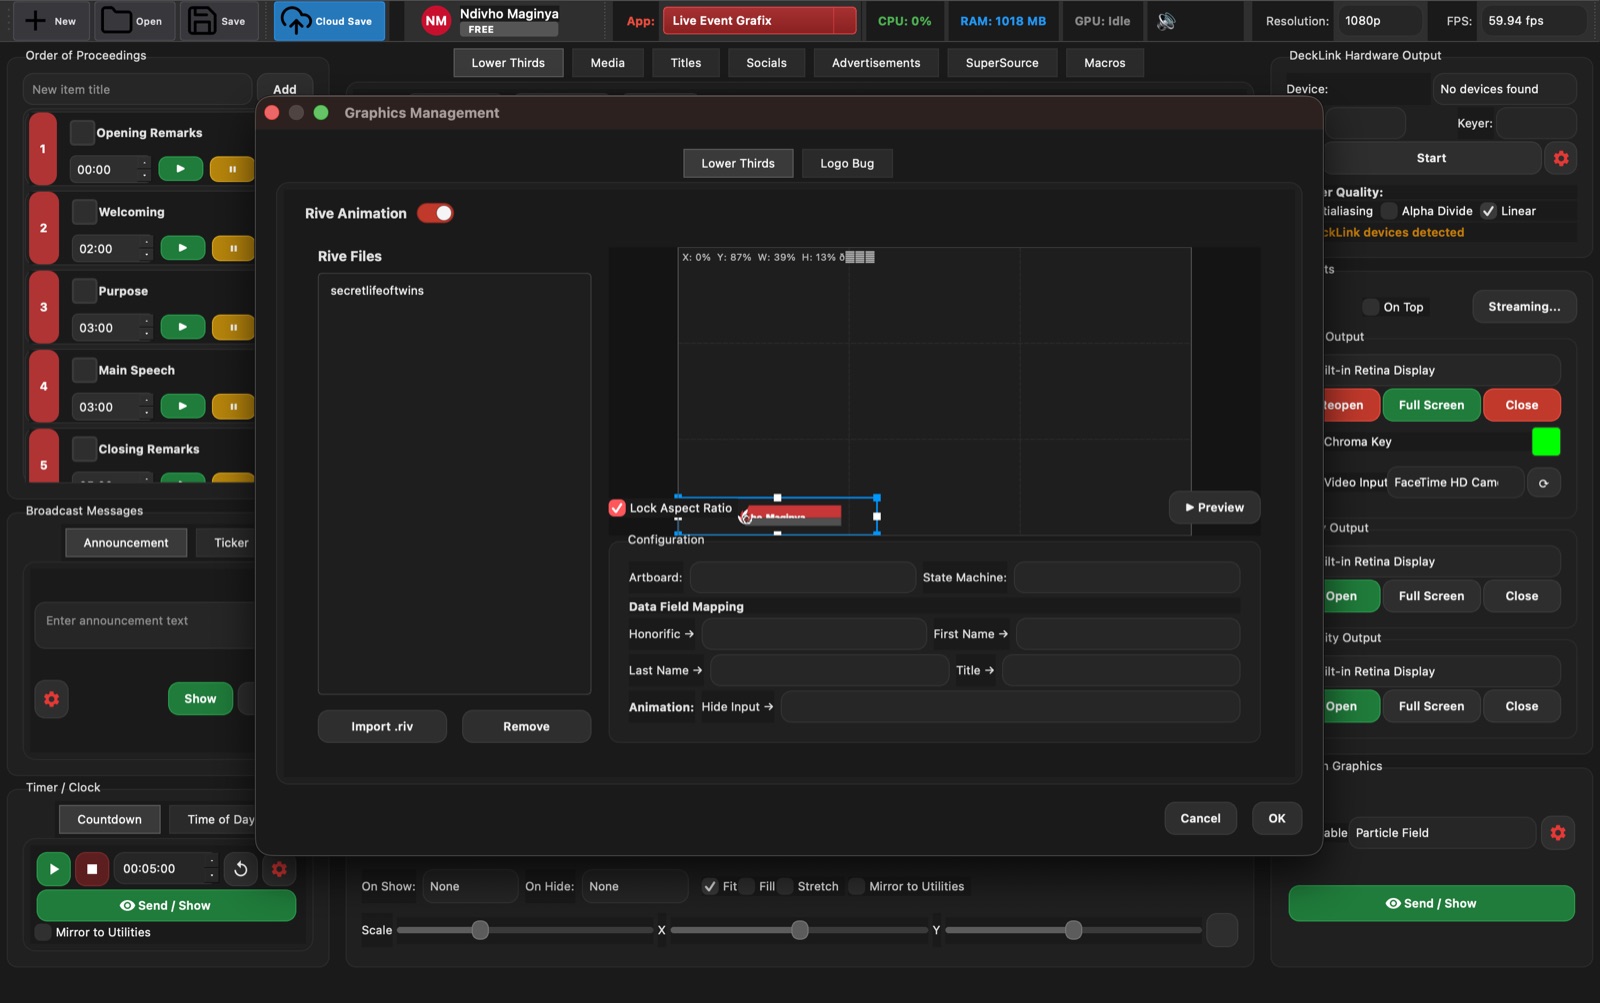Screen dimensions: 1600x1003
Task: Refresh the Video Input camera list
Action: (1543, 483)
